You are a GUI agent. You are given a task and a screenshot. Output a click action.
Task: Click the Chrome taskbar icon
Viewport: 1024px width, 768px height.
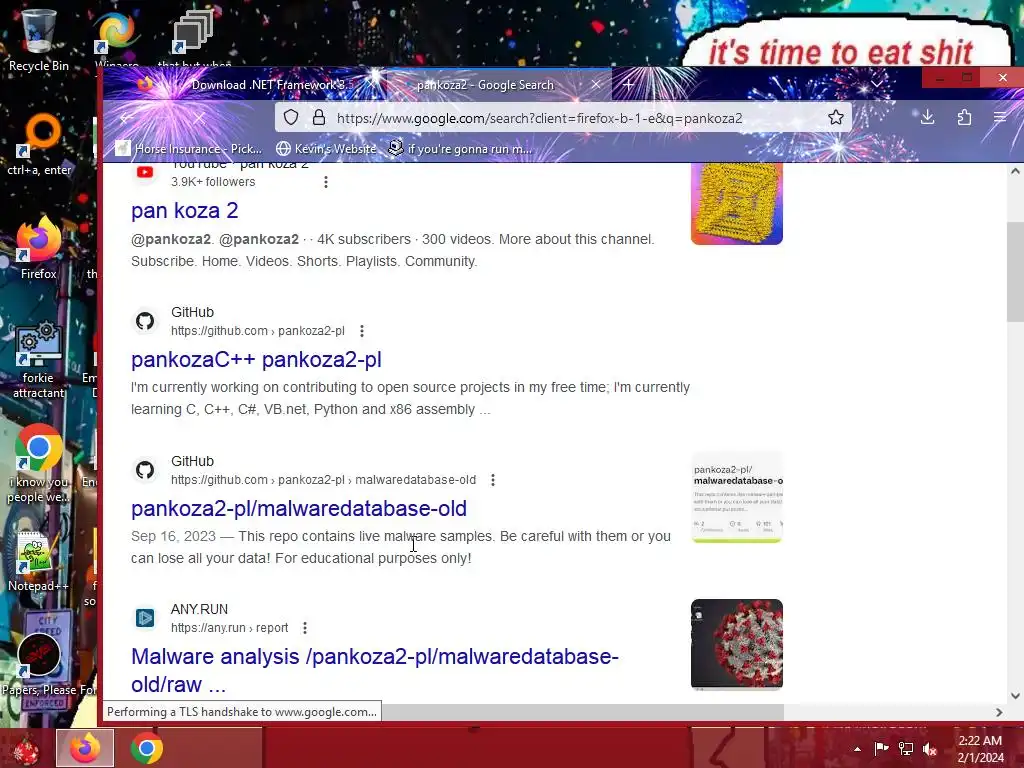(x=146, y=748)
